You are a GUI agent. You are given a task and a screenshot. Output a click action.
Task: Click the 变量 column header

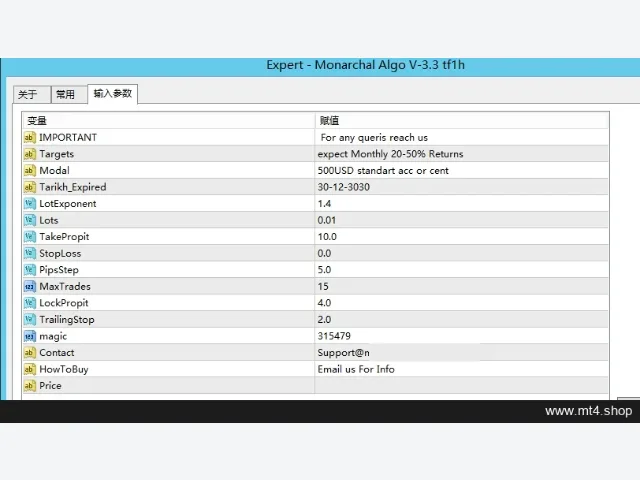click(x=169, y=121)
